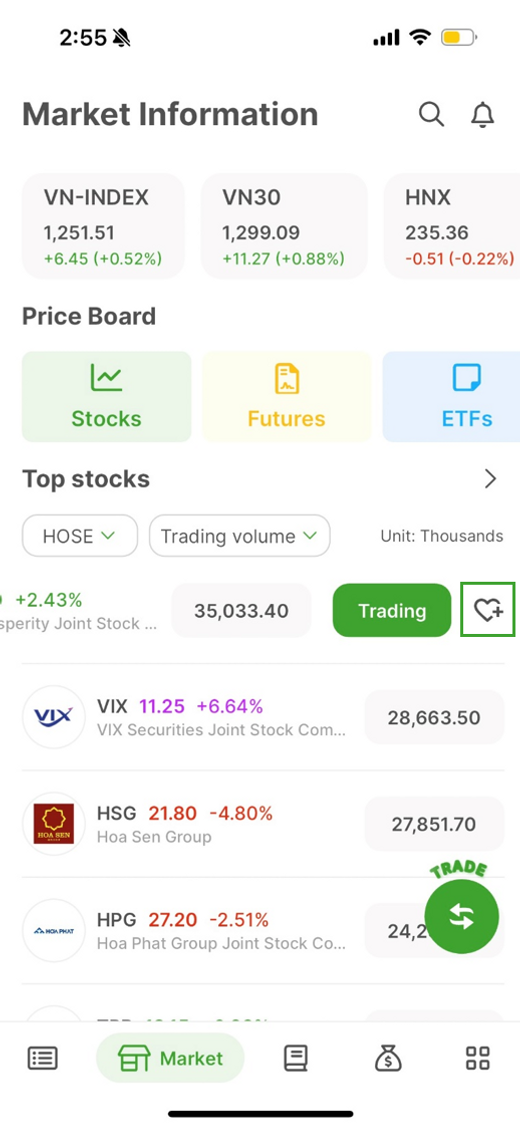The width and height of the screenshot is (520, 1125).
Task: Select the HSG Hoa Sen Group row
Action: (x=263, y=824)
